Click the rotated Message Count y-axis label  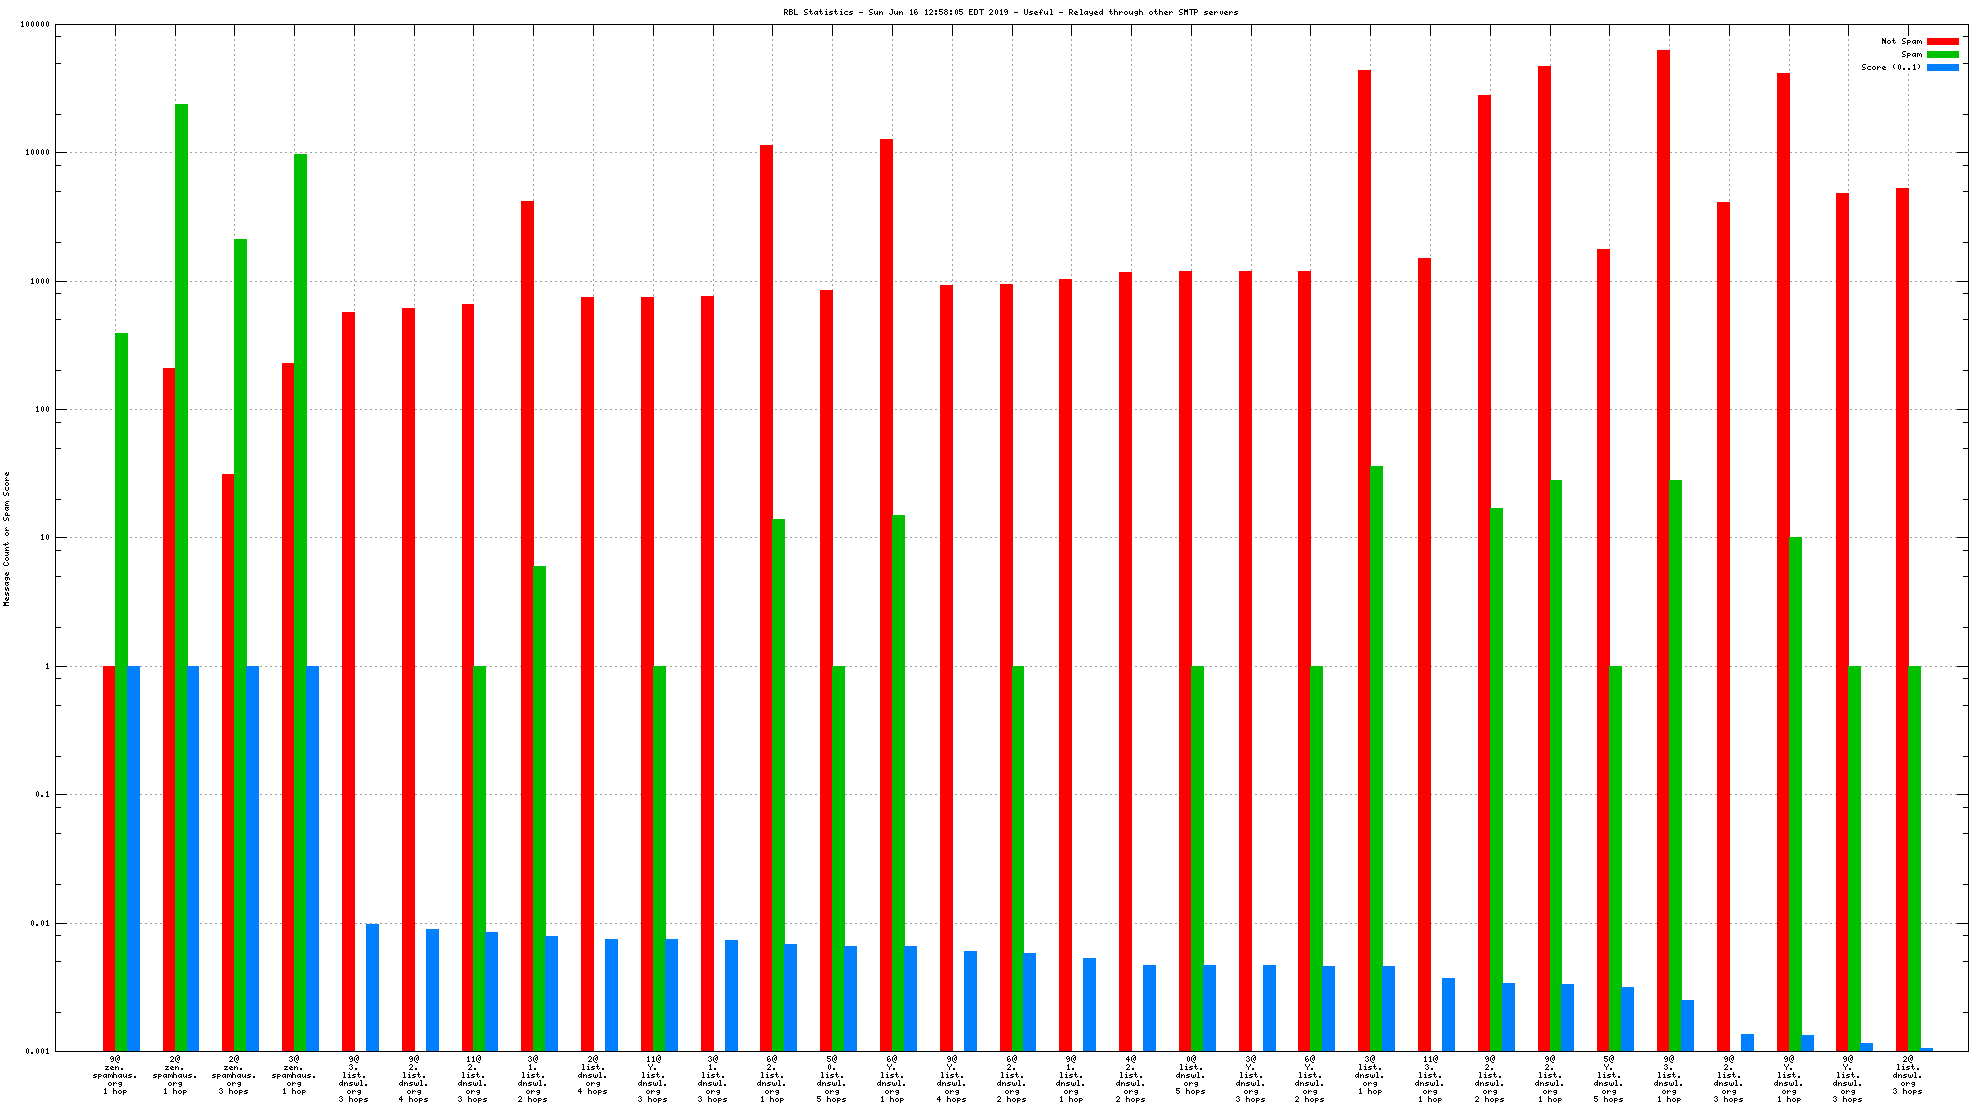tap(7, 539)
